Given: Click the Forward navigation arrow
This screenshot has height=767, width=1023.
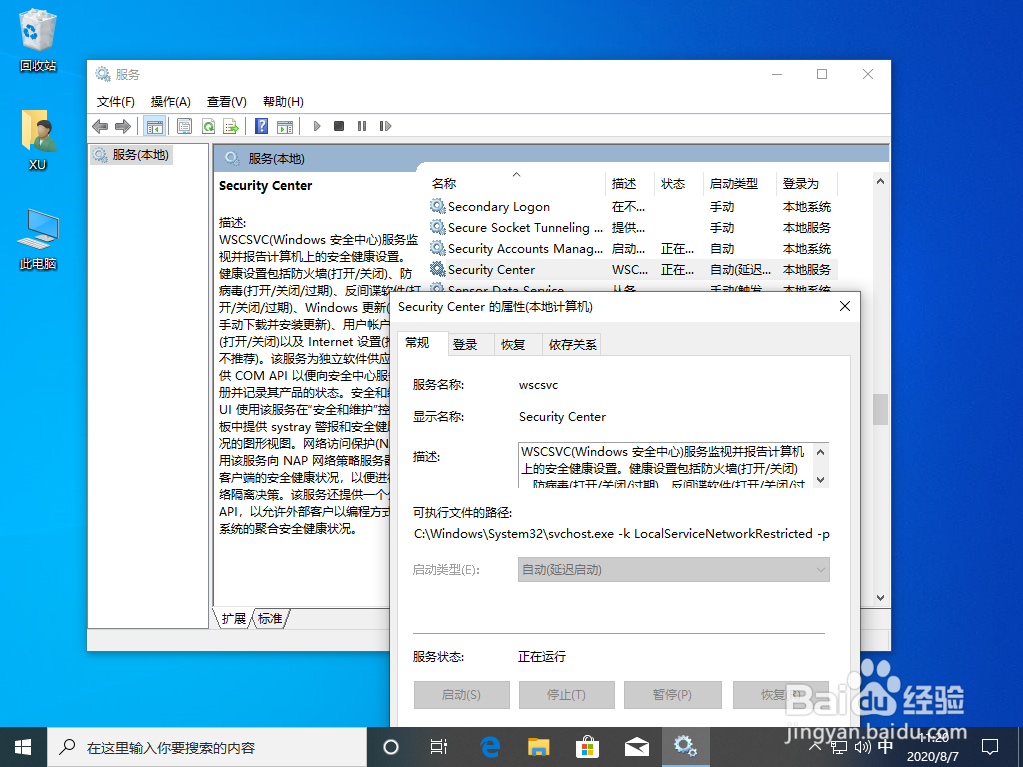Looking at the screenshot, I should tap(124, 126).
